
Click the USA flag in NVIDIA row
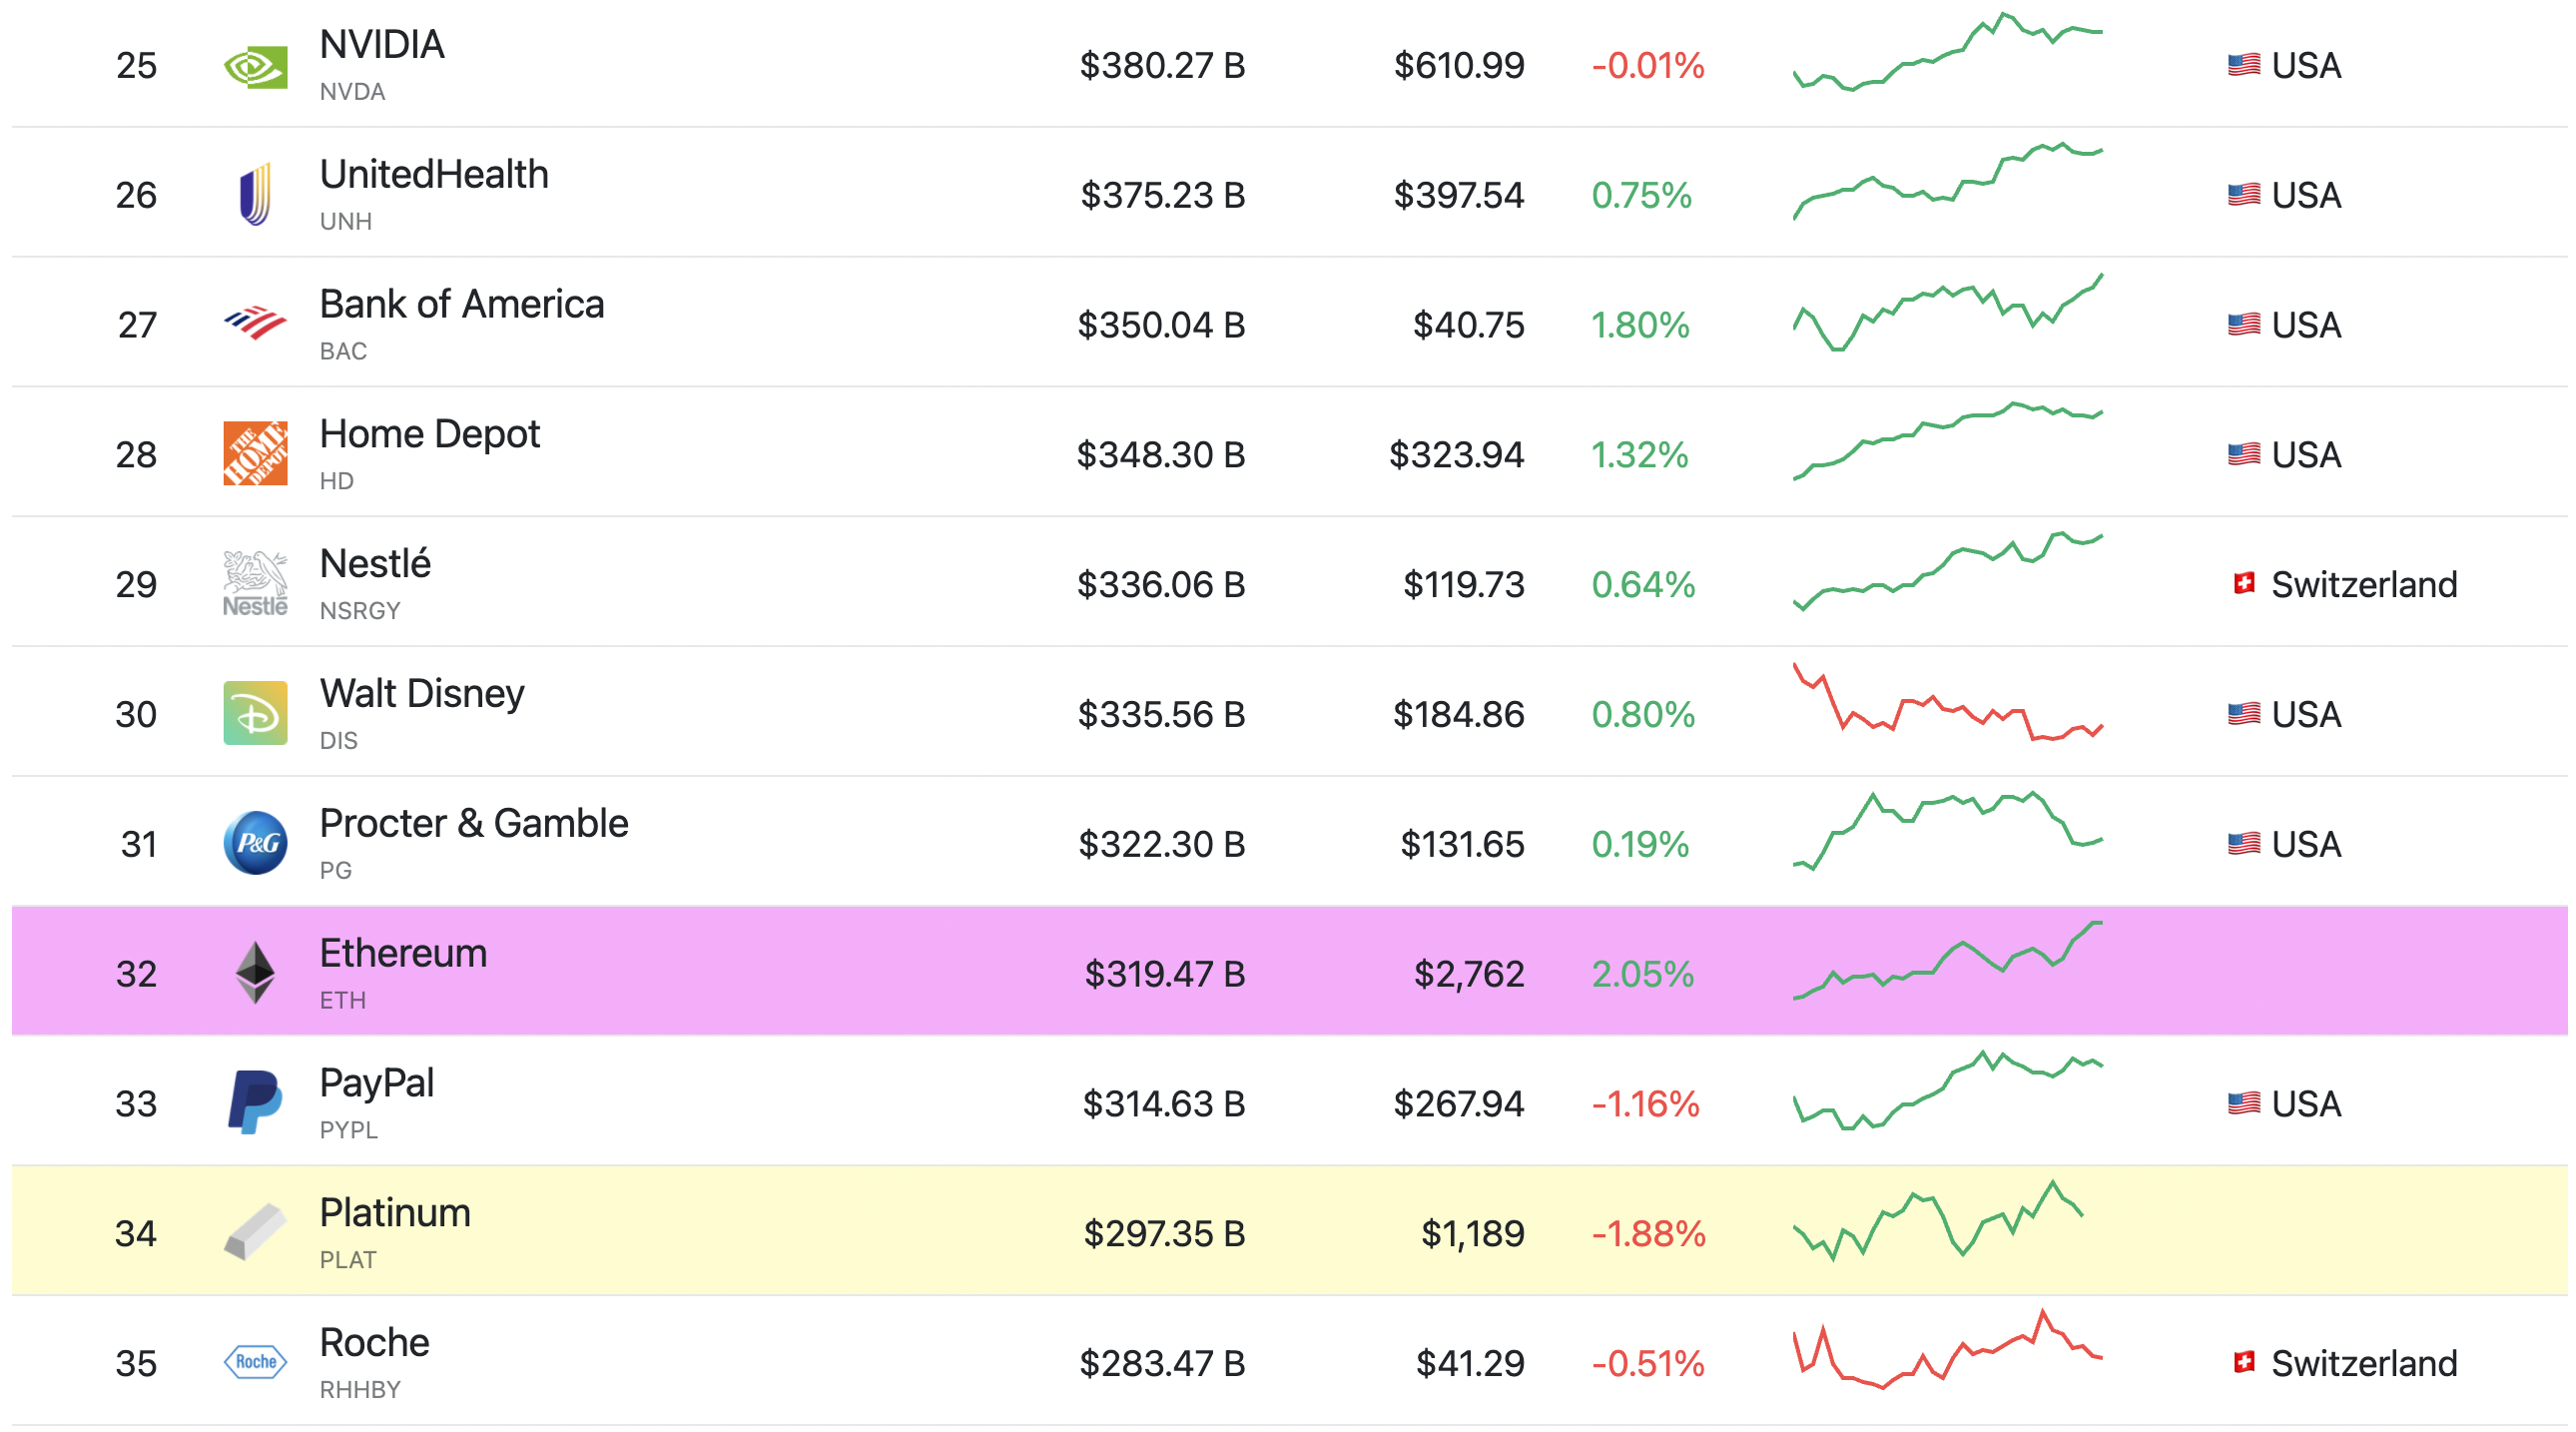2244,65
